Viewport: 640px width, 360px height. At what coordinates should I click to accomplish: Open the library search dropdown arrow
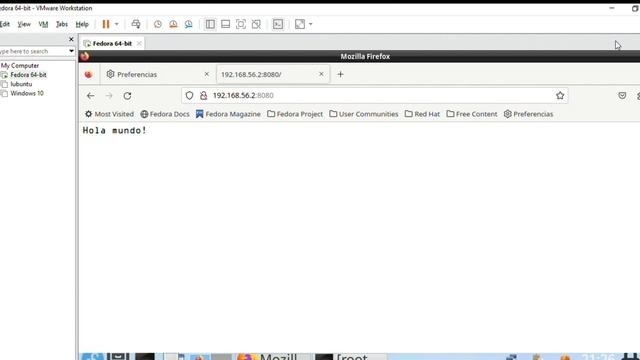click(71, 51)
